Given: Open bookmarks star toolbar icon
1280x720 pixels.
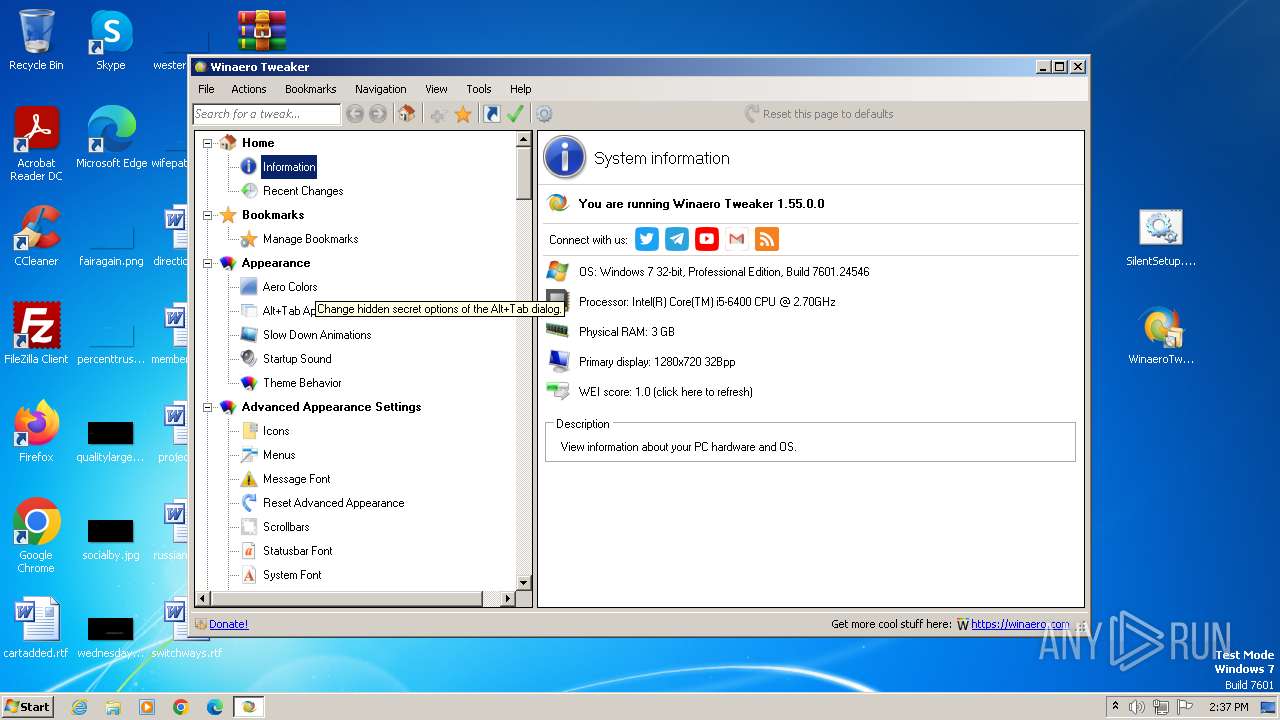Looking at the screenshot, I should pyautogui.click(x=463, y=114).
